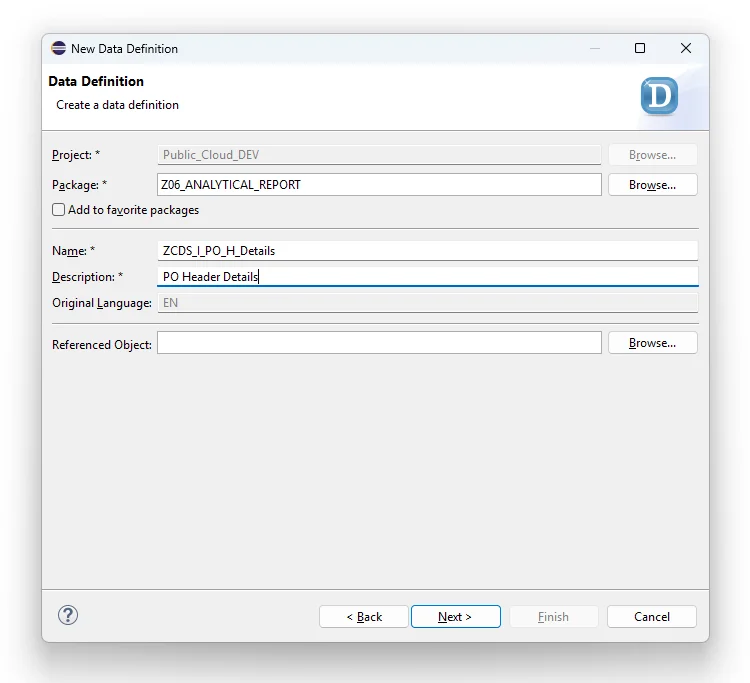The image size is (750, 683).
Task: Click the 'Description: *' label
Action: click(88, 277)
